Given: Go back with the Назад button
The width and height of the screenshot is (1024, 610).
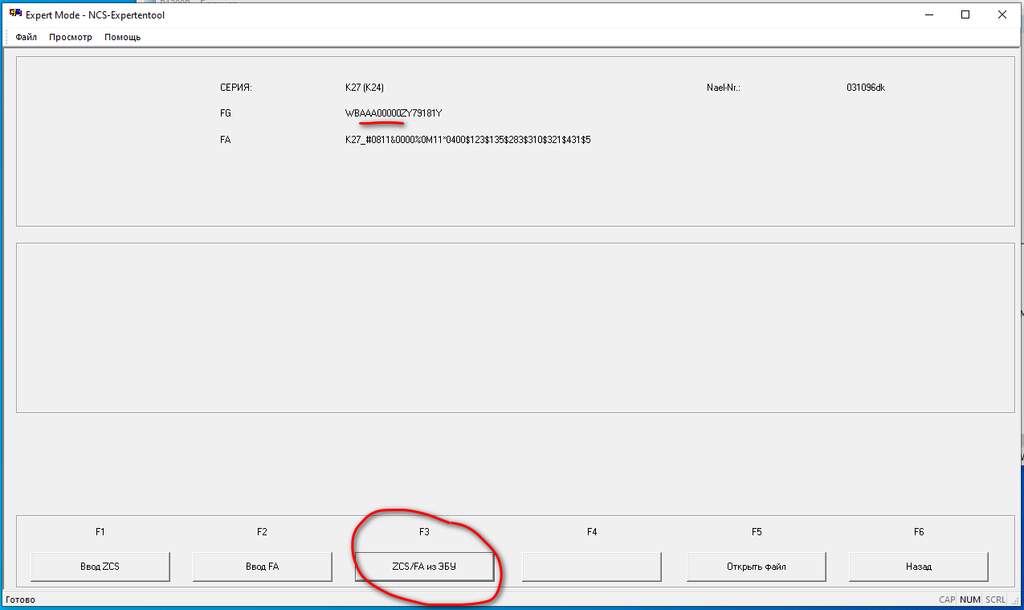Looking at the screenshot, I should click(918, 566).
